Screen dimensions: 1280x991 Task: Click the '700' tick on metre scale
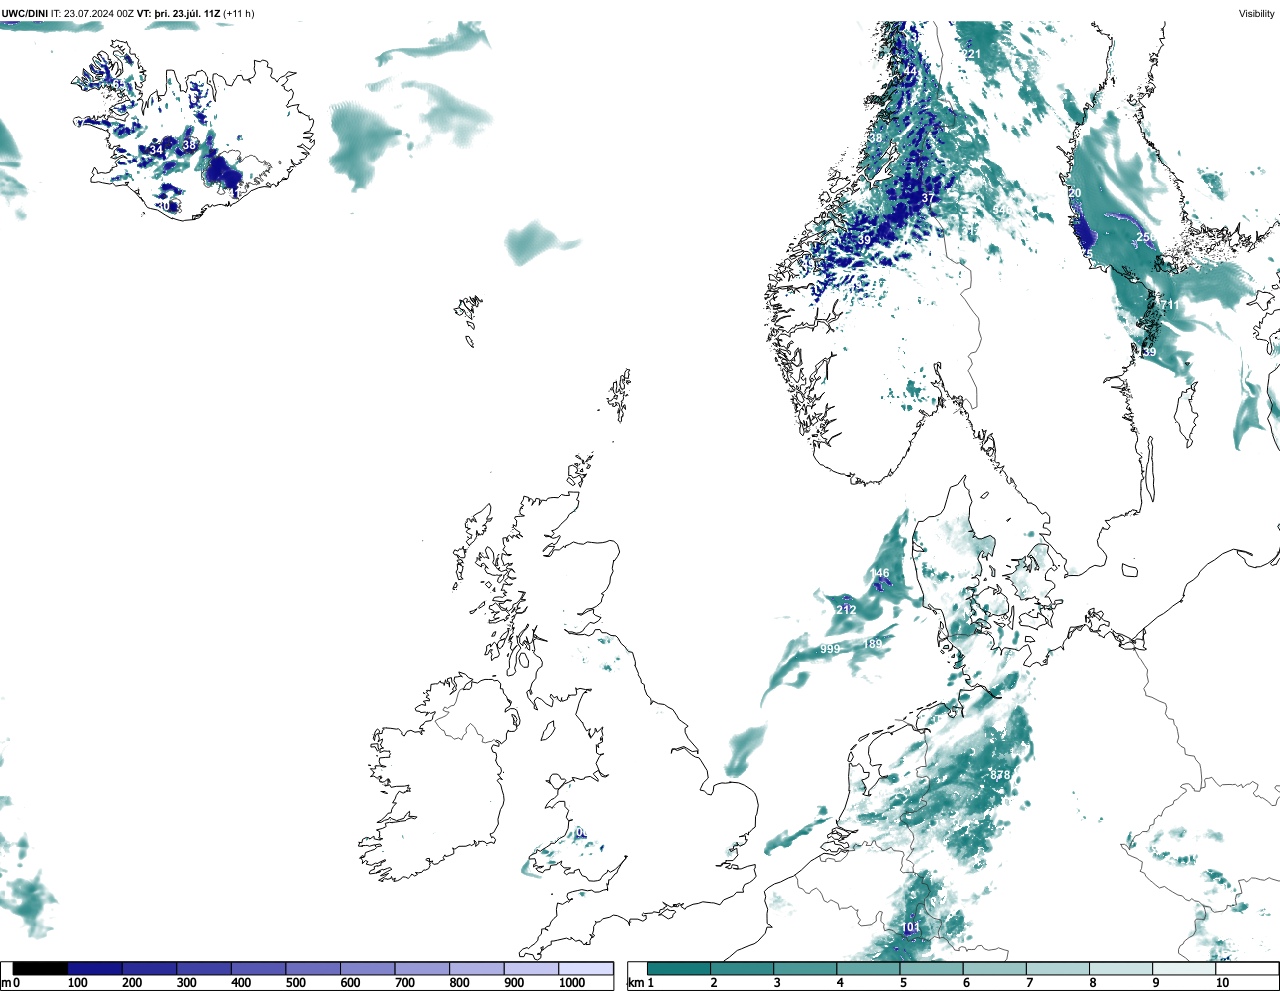[x=405, y=983]
